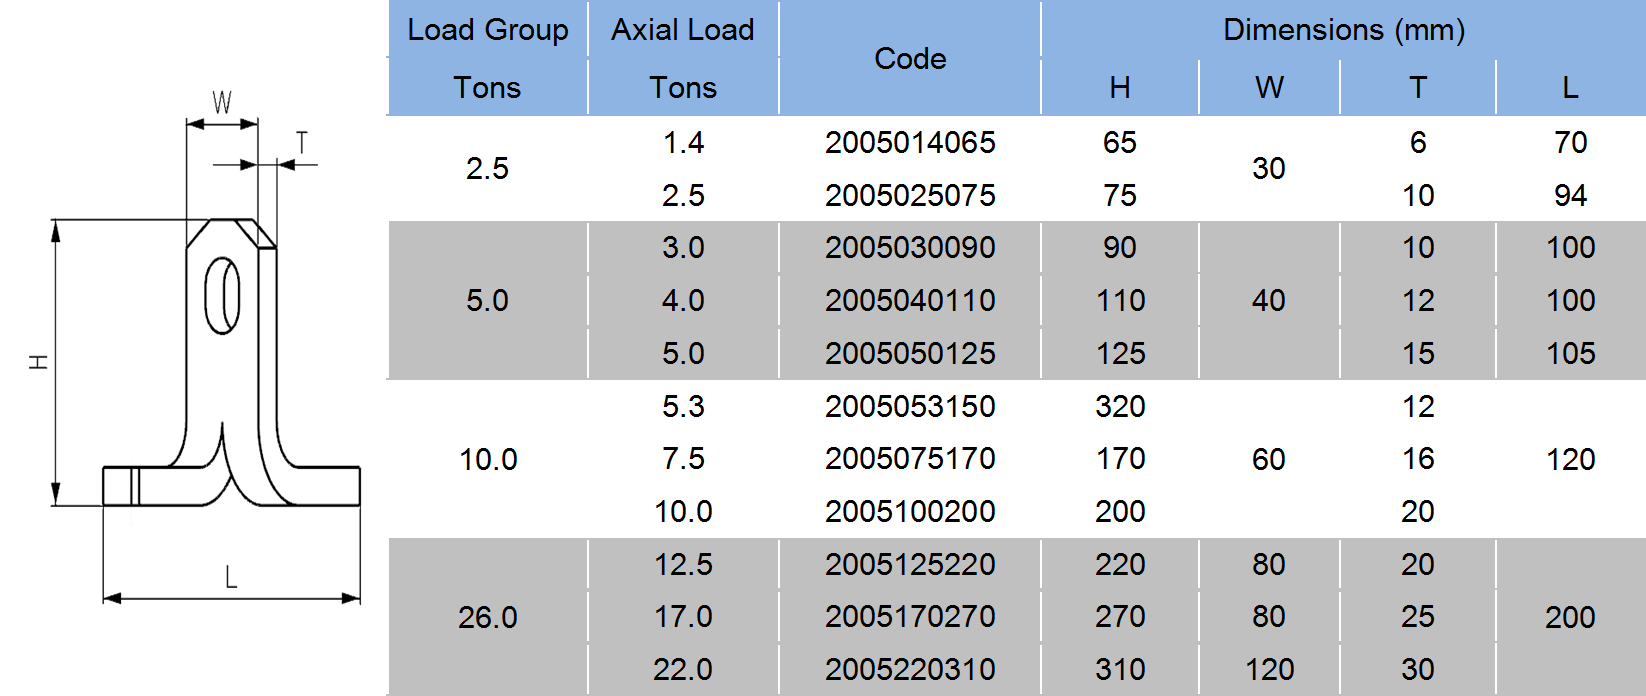The height and width of the screenshot is (696, 1646).
Task: Click product code 2005025075
Action: pos(909,195)
